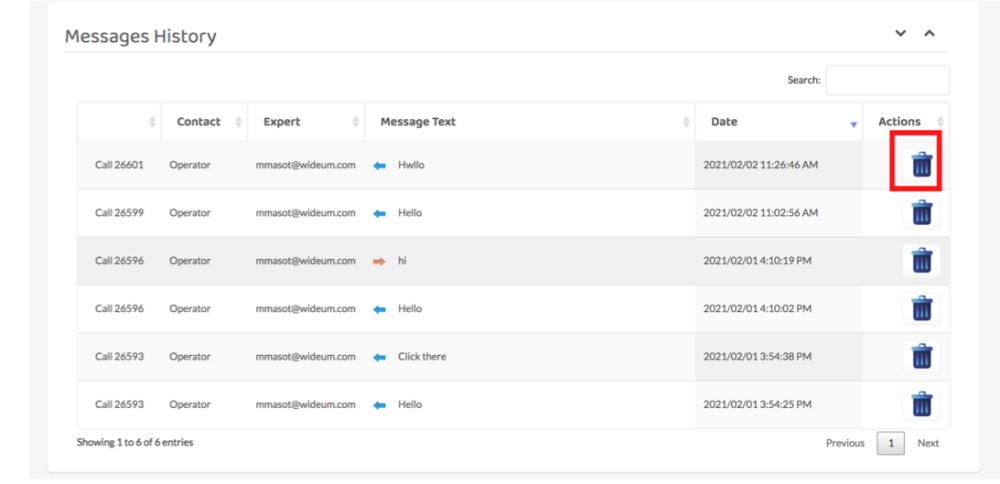
Task: Click the orange arrow beside "hi"
Action: [x=380, y=261]
